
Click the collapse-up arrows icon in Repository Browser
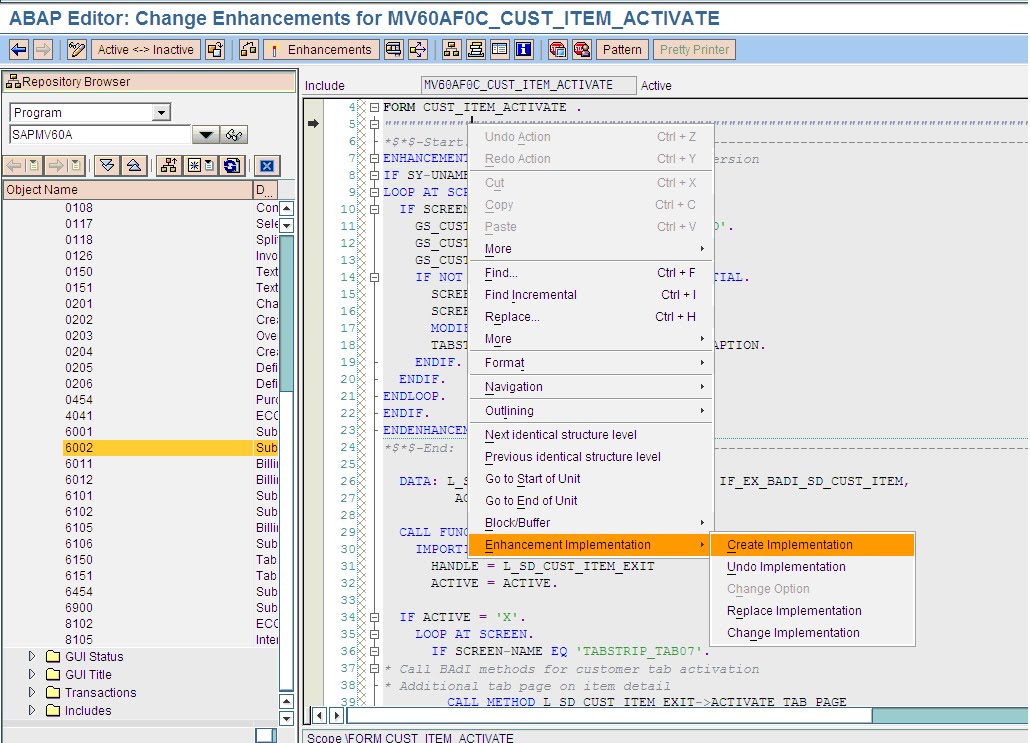tap(135, 165)
